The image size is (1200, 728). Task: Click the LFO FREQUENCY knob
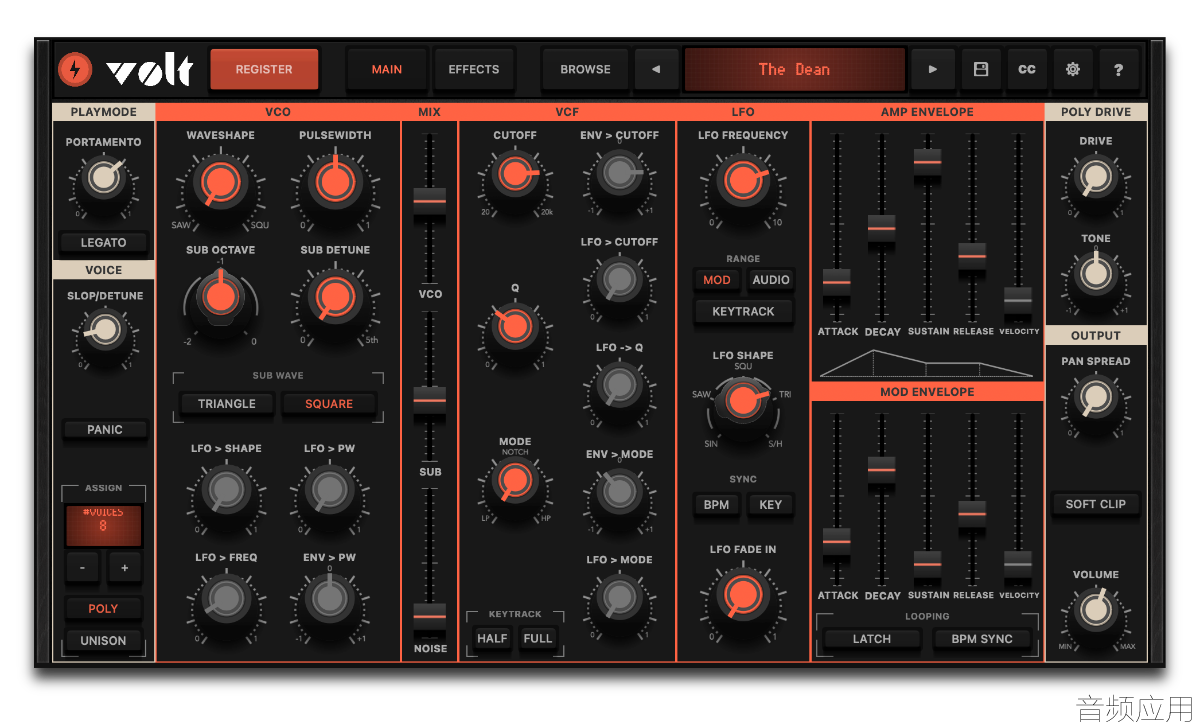(x=743, y=181)
